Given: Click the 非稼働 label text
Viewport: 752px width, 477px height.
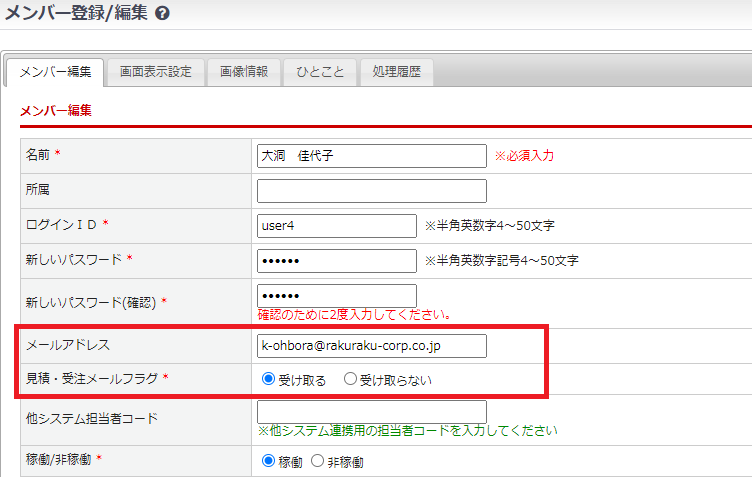Looking at the screenshot, I should click(x=345, y=462).
